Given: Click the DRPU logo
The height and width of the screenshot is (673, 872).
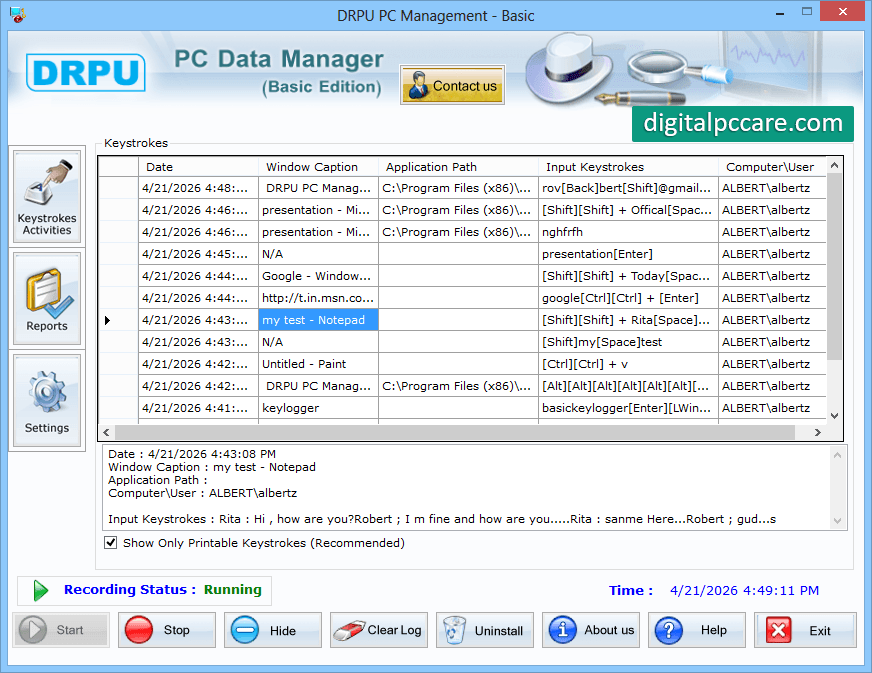Looking at the screenshot, I should pyautogui.click(x=86, y=72).
